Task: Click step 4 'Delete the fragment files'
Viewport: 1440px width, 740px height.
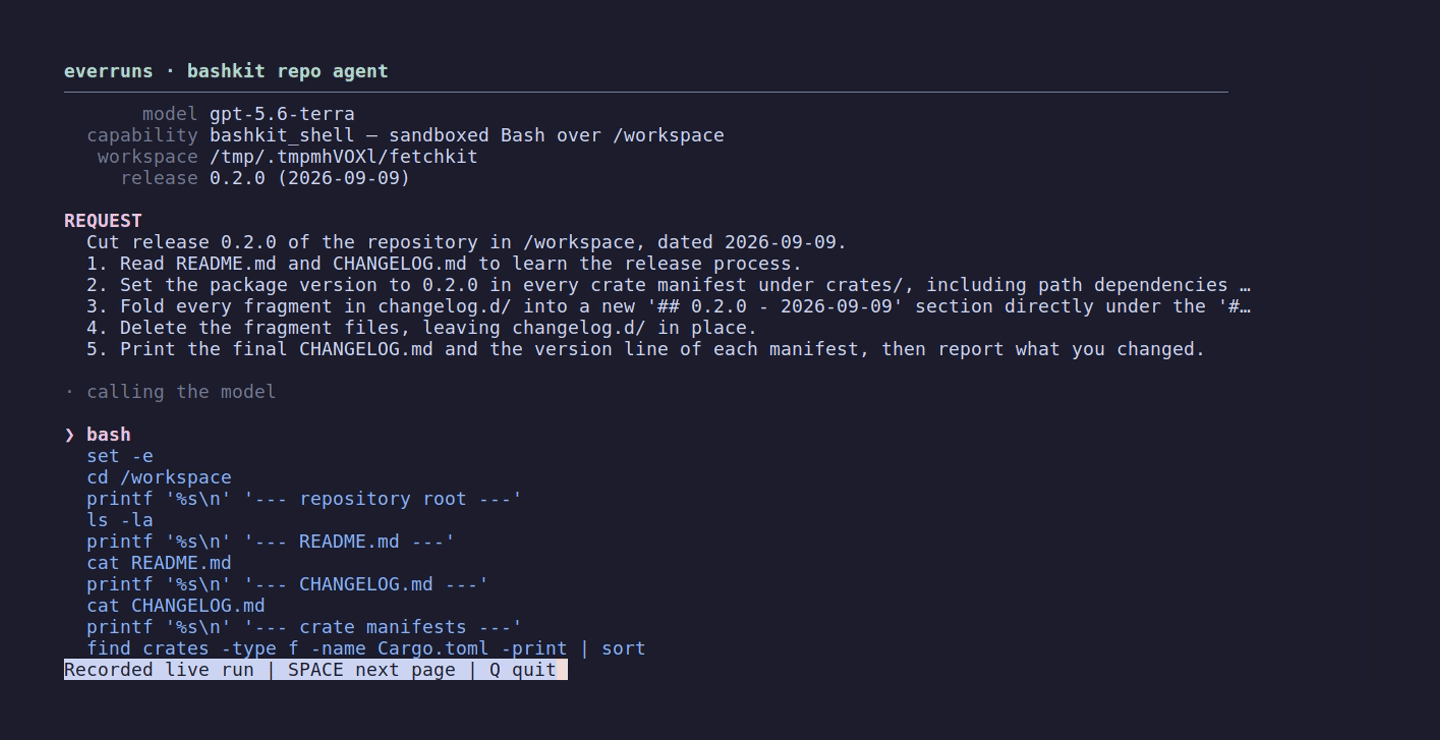Action: [x=422, y=328]
